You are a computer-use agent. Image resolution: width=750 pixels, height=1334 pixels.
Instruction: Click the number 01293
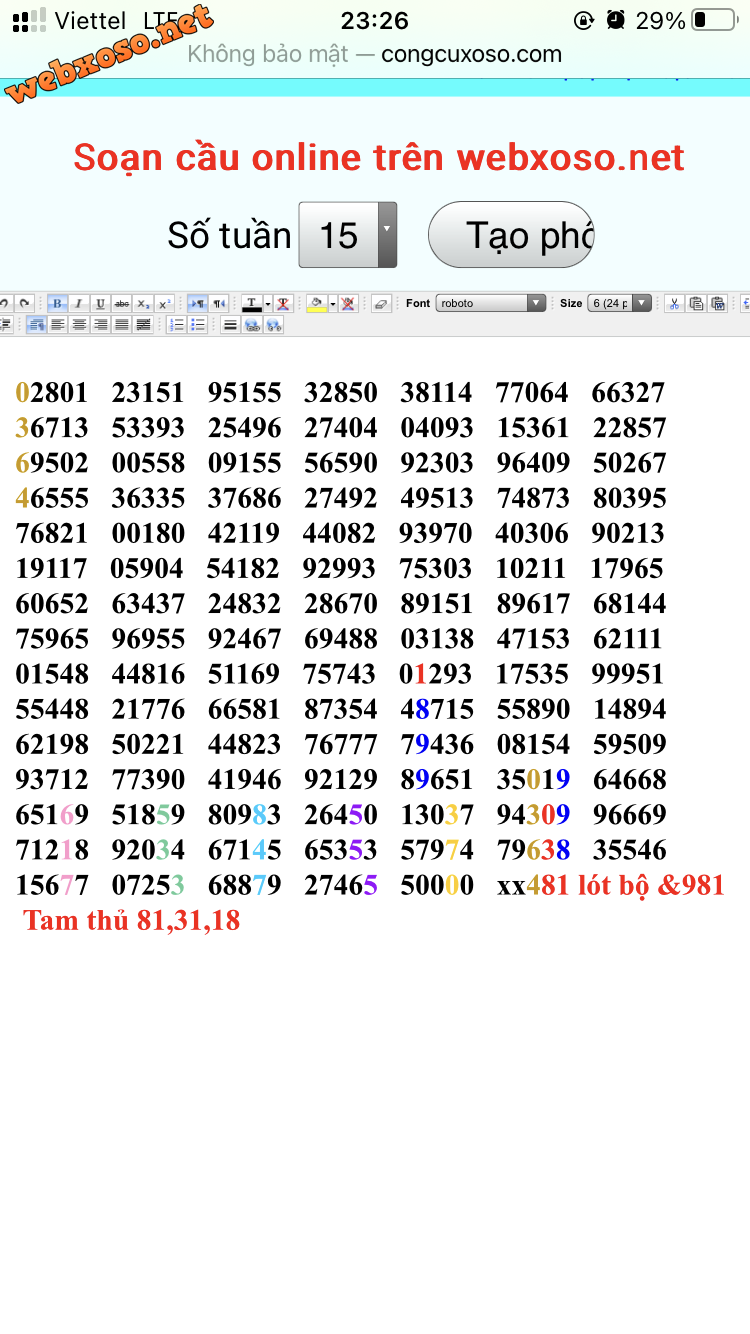pos(435,673)
